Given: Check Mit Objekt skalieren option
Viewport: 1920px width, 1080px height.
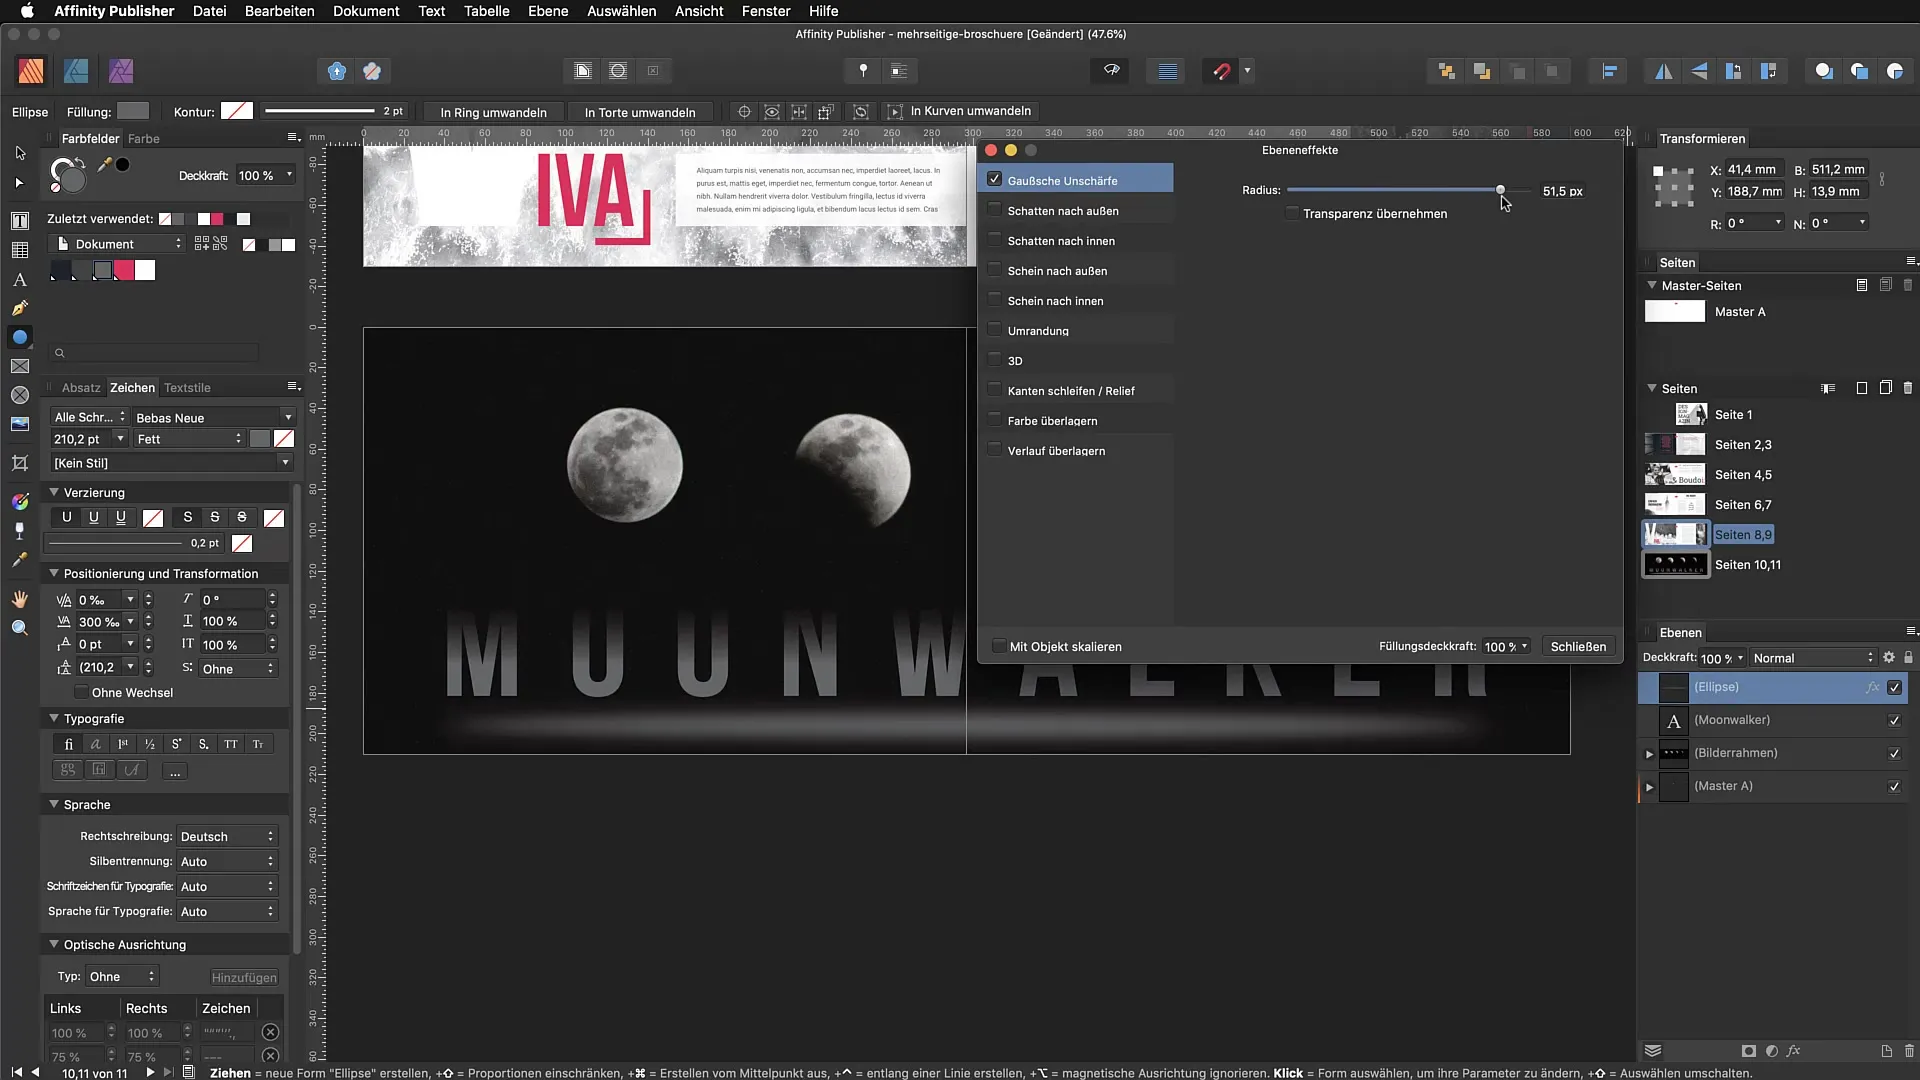Looking at the screenshot, I should 998,646.
